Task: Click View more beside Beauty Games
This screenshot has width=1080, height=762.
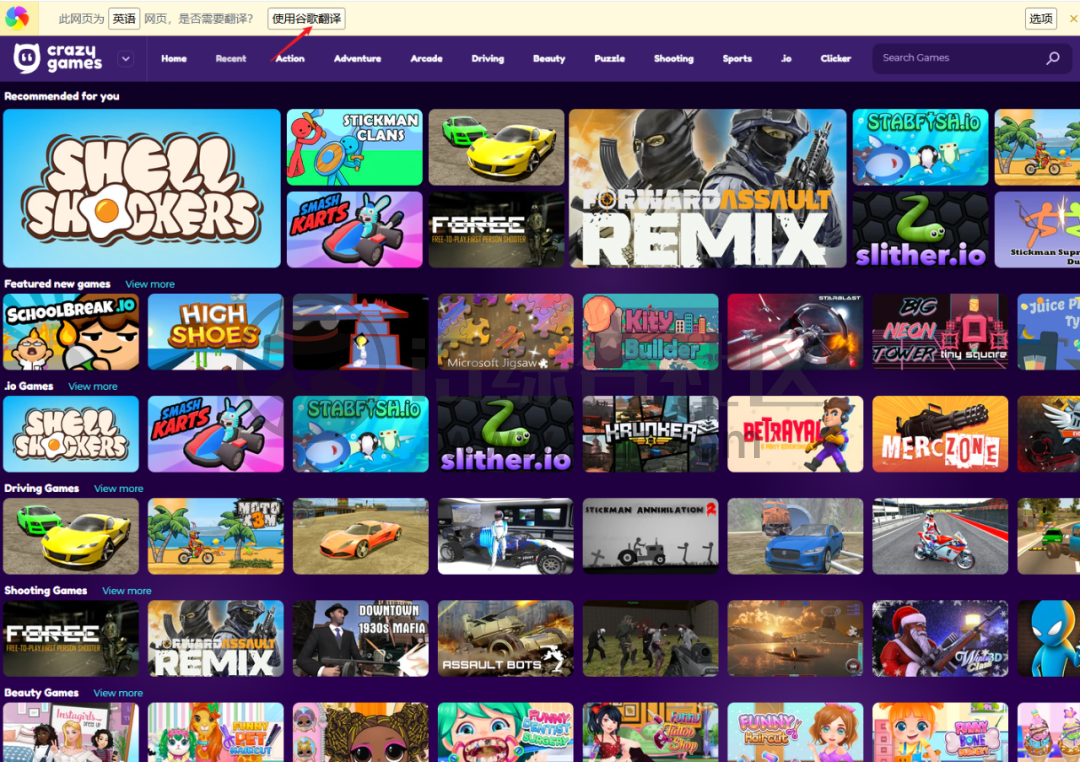Action: 118,693
